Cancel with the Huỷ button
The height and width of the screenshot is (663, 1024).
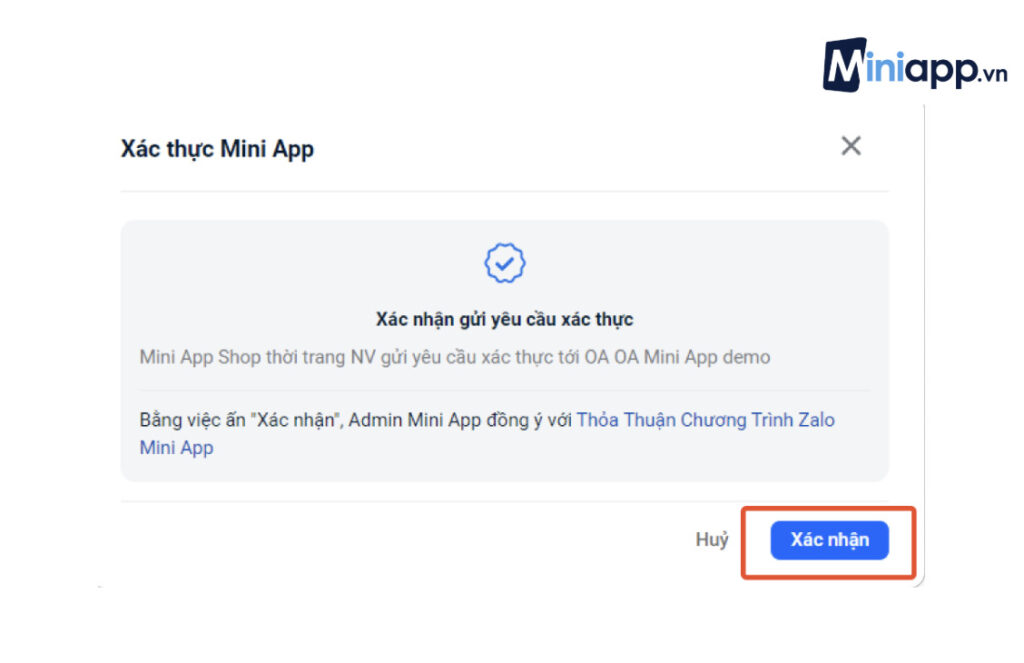(712, 540)
